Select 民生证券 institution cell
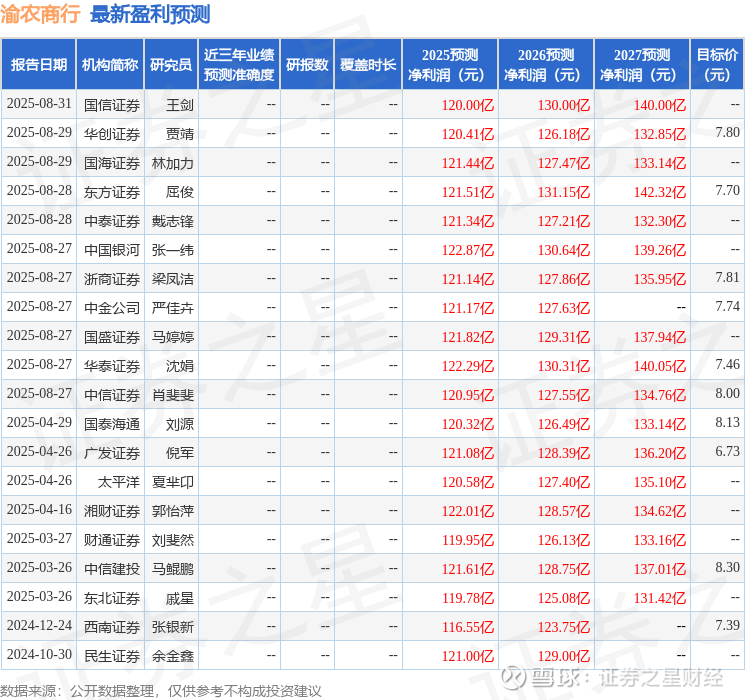Viewport: 745px width, 700px height. click(112, 656)
